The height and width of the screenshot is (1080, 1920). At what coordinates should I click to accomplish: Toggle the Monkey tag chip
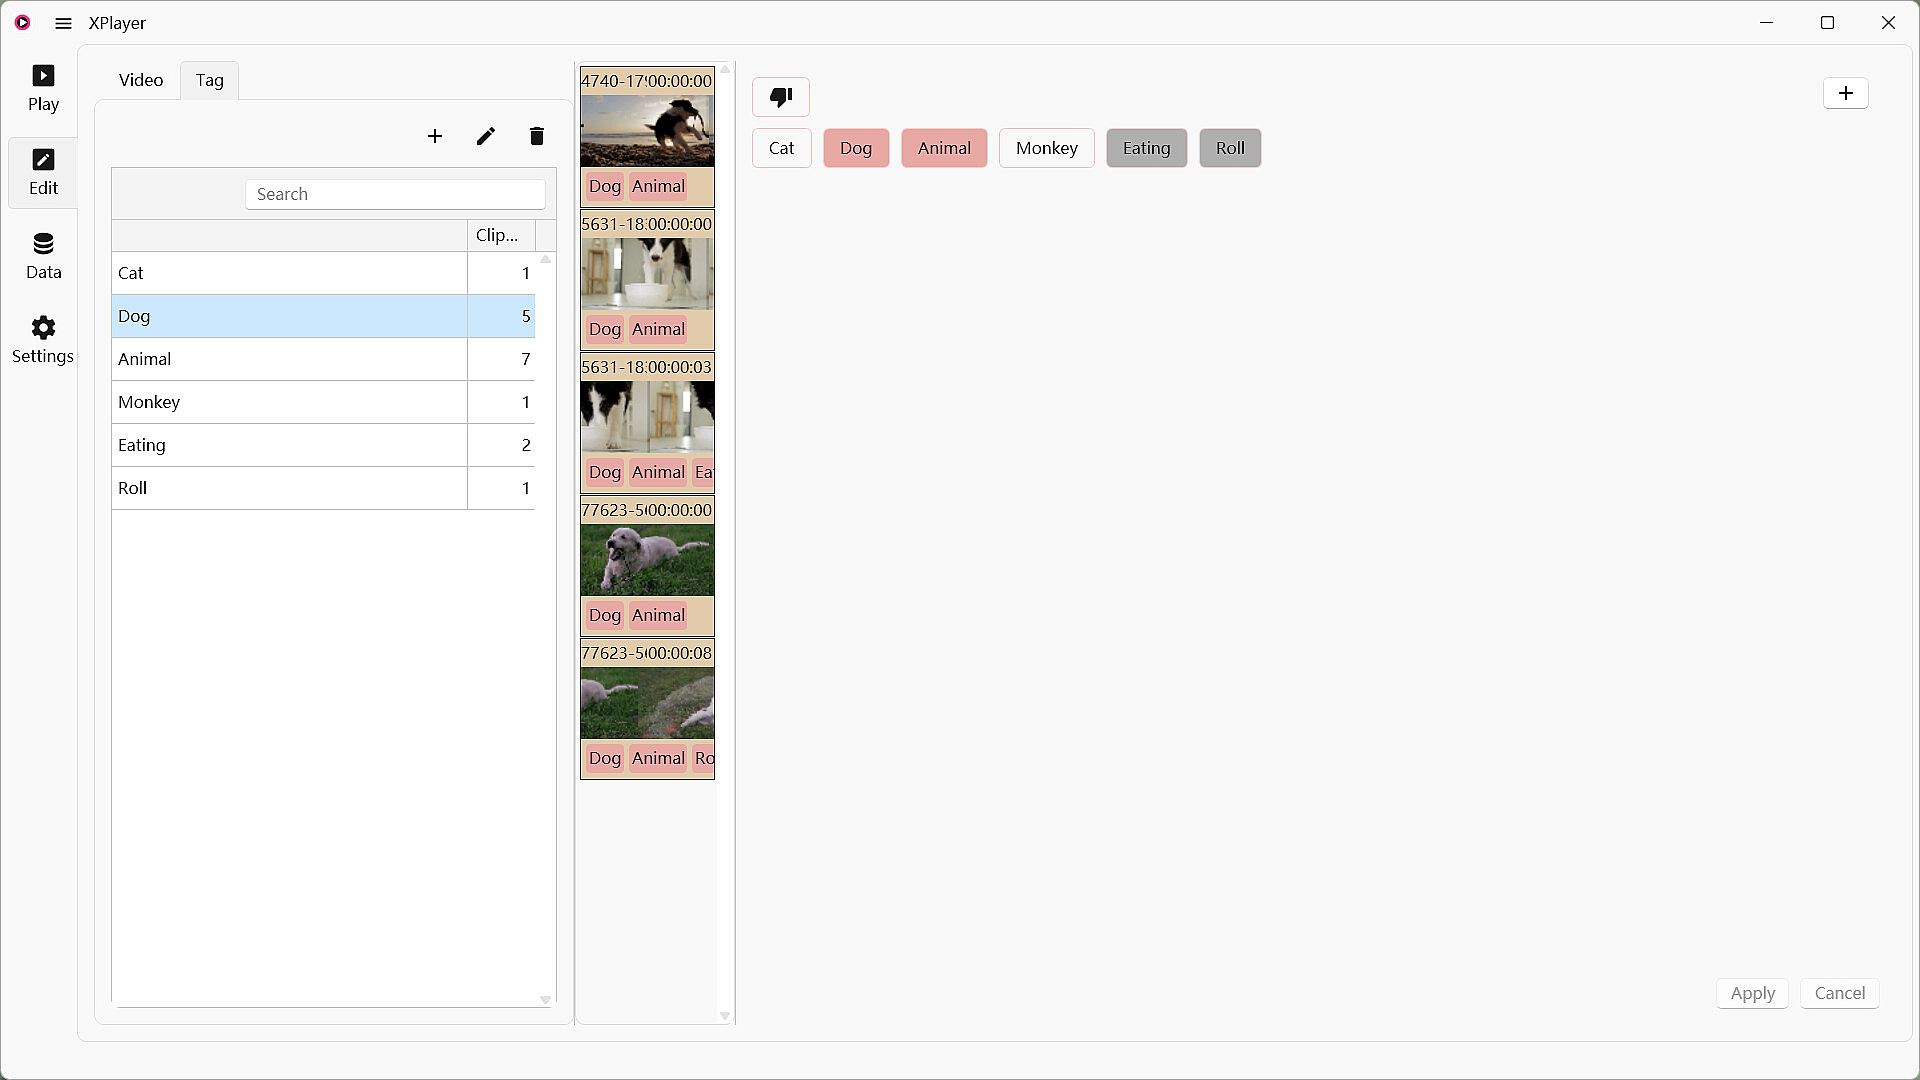pyautogui.click(x=1046, y=148)
